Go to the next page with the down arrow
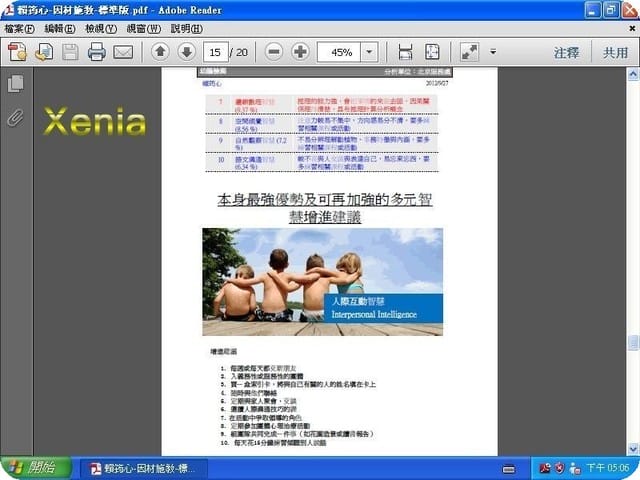 pos(187,52)
